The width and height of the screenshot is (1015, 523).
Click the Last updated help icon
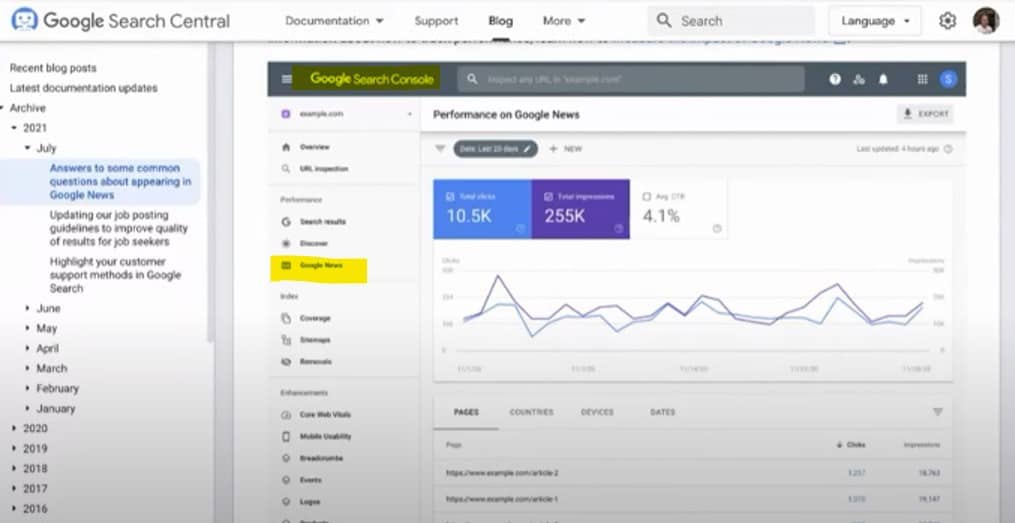[x=948, y=149]
